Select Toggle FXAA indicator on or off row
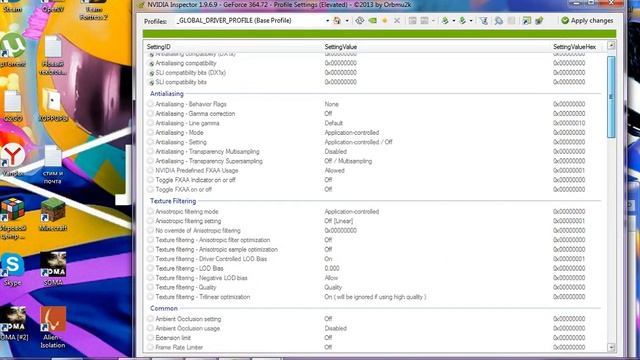 click(x=375, y=180)
